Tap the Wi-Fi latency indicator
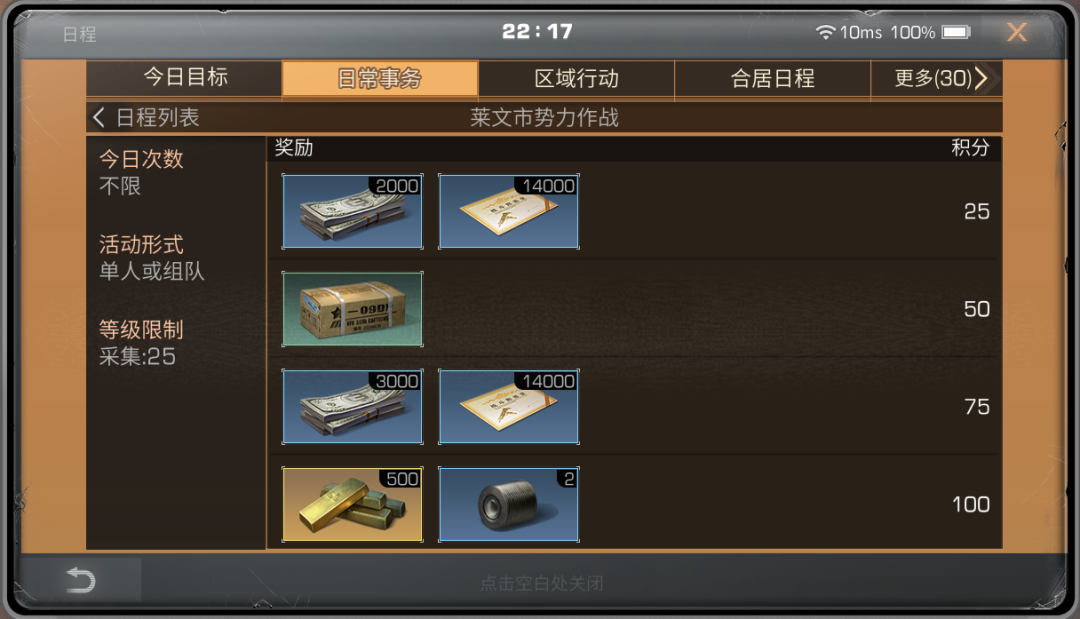 849,32
